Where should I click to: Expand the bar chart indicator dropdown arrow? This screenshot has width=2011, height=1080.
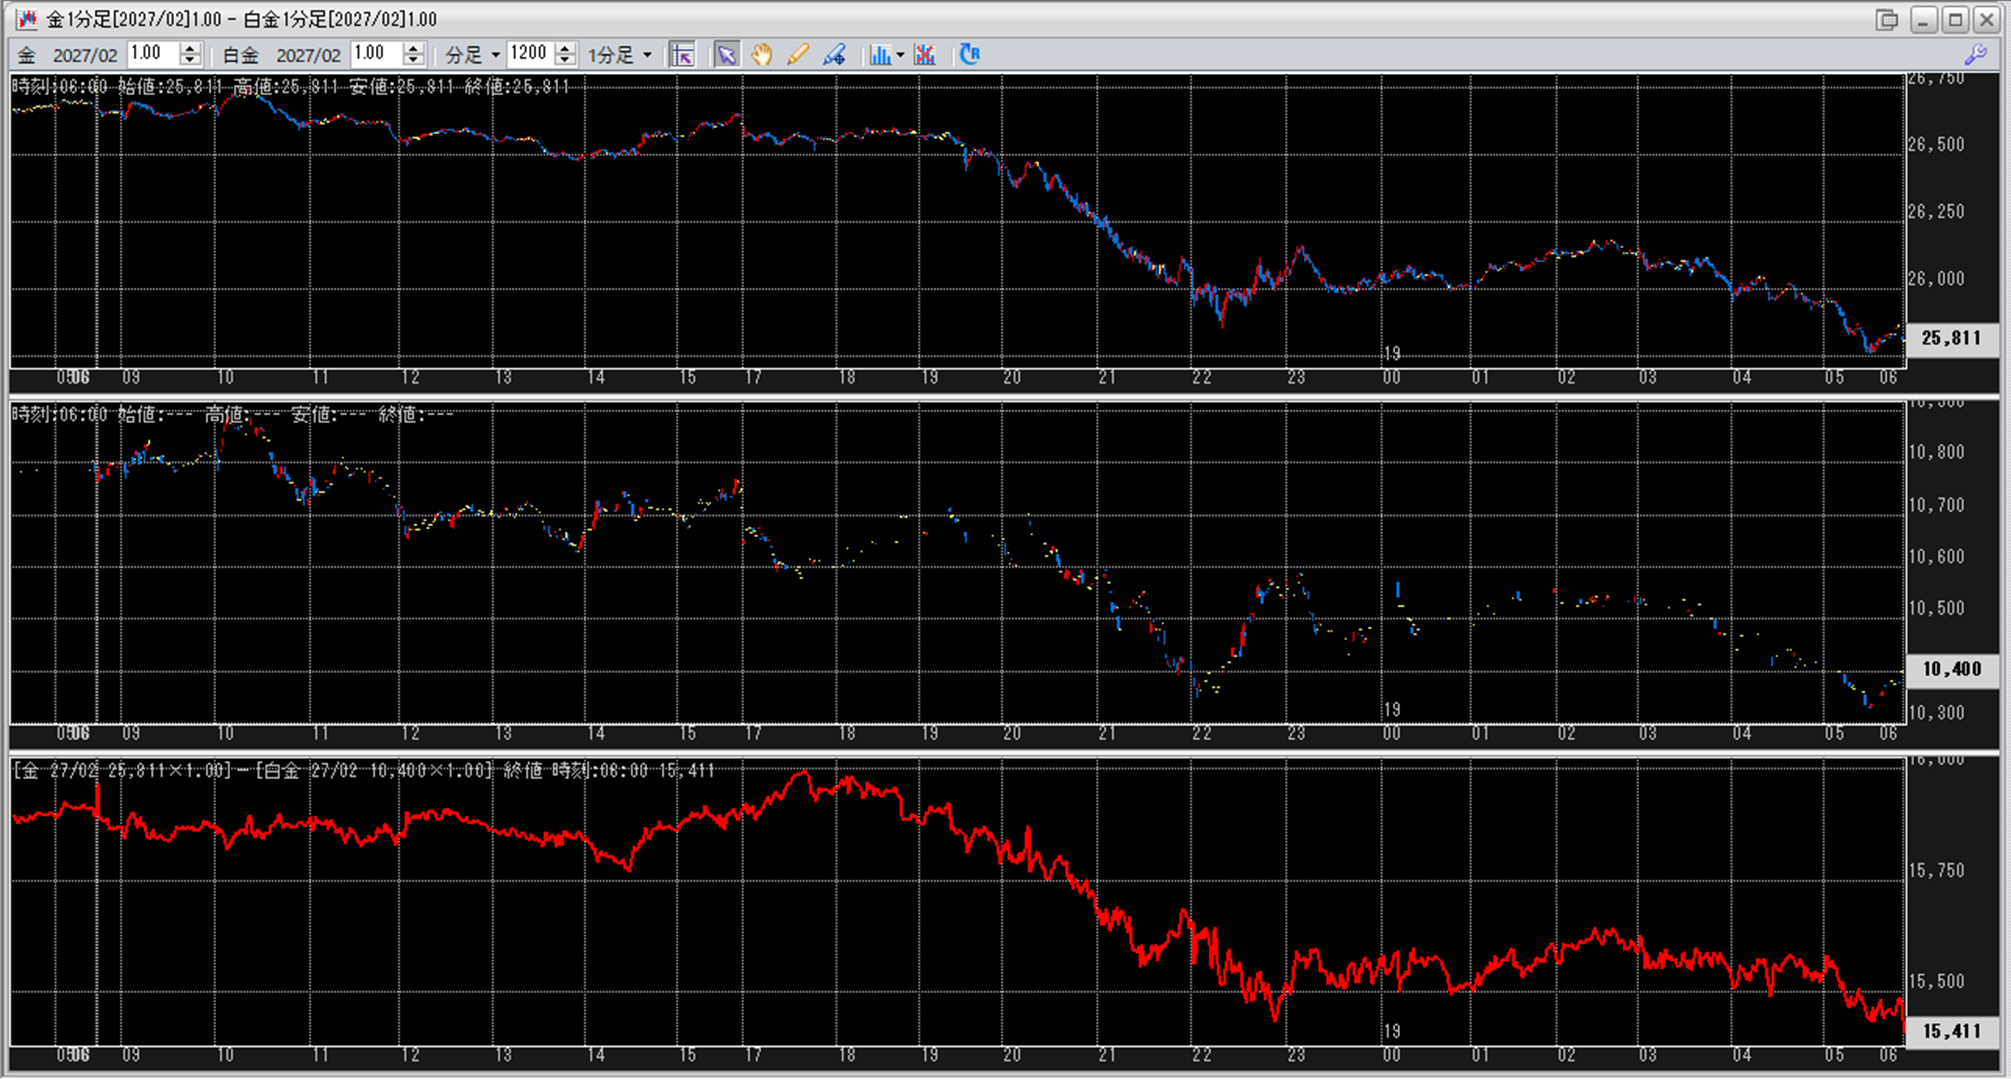900,55
